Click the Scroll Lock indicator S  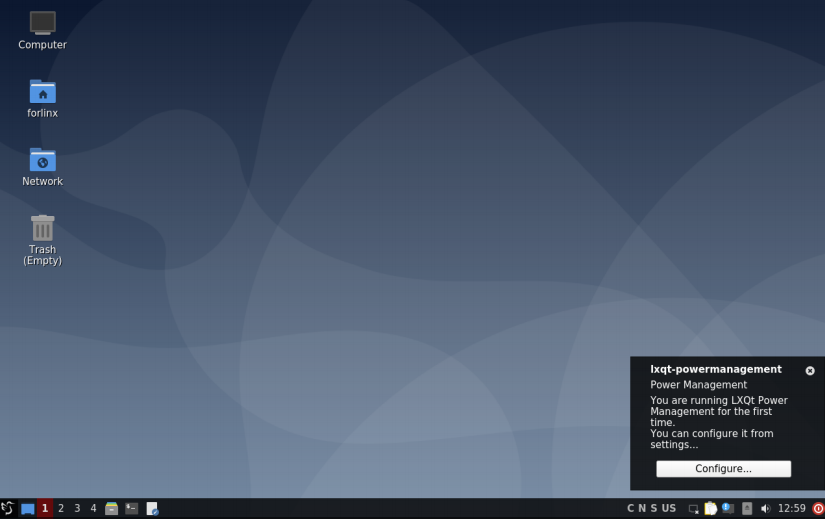653,508
